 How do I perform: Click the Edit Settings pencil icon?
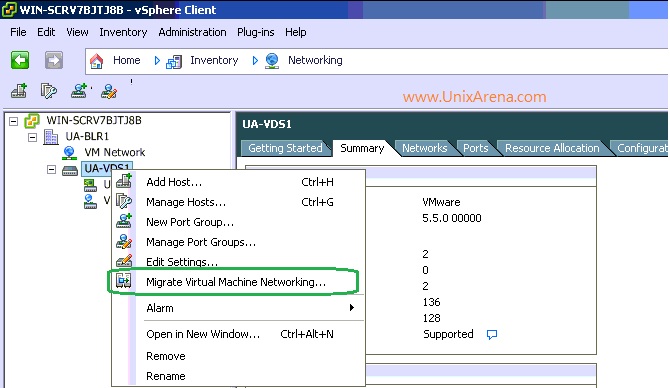click(124, 261)
